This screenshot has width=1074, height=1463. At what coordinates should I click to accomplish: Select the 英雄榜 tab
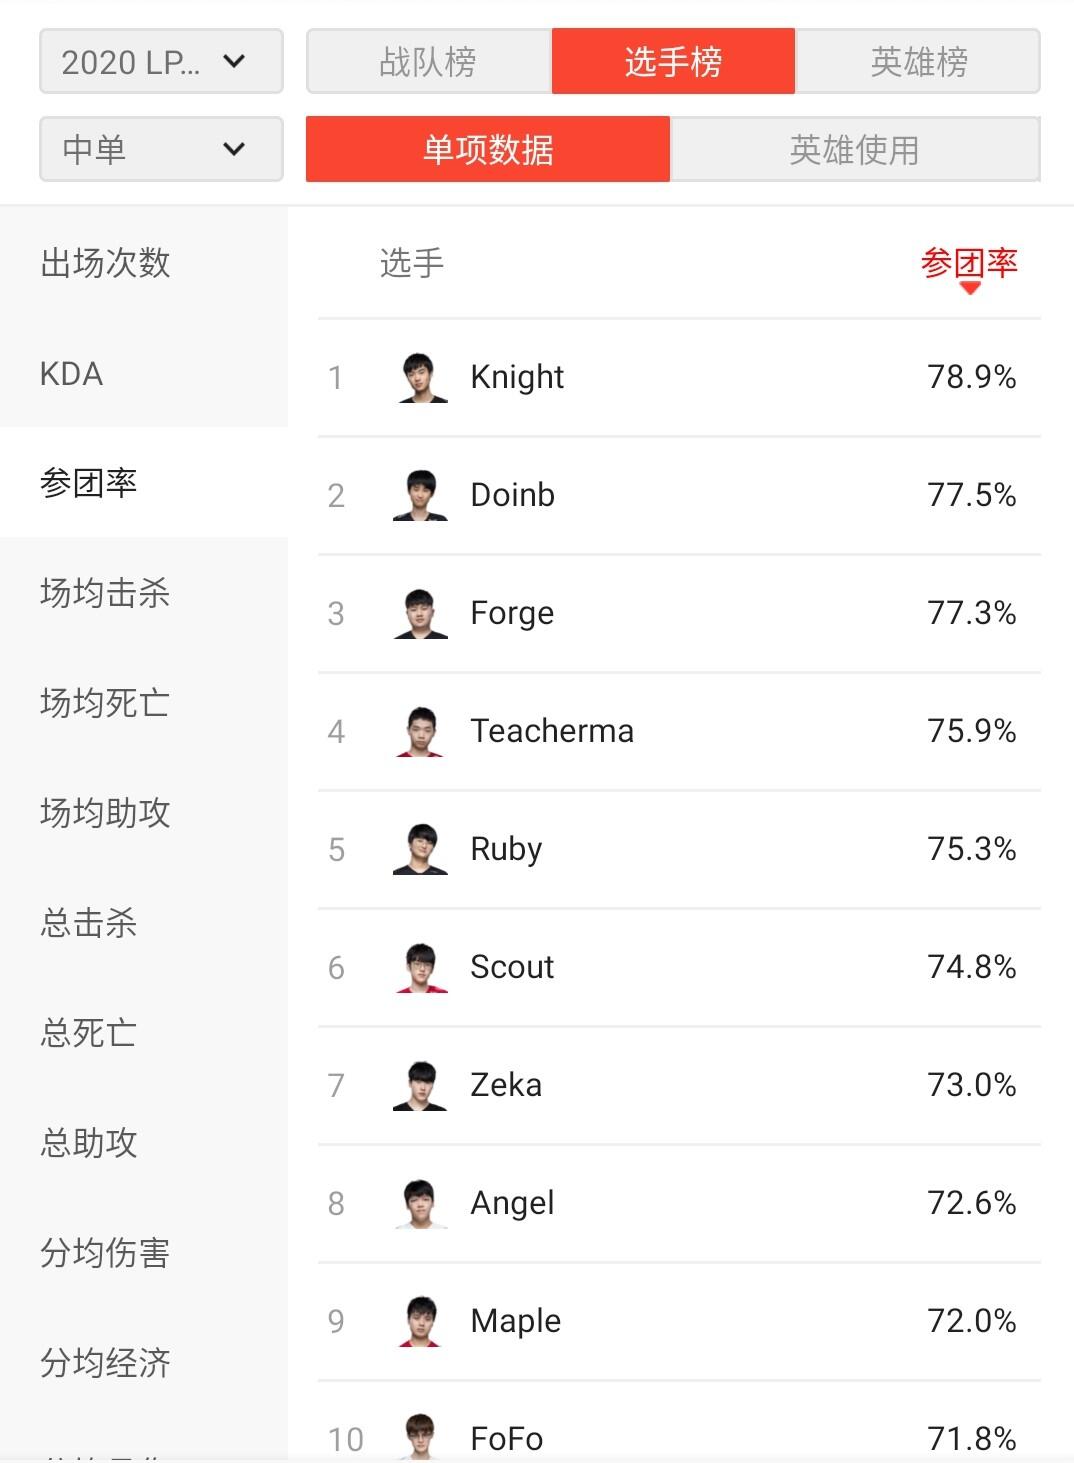918,62
